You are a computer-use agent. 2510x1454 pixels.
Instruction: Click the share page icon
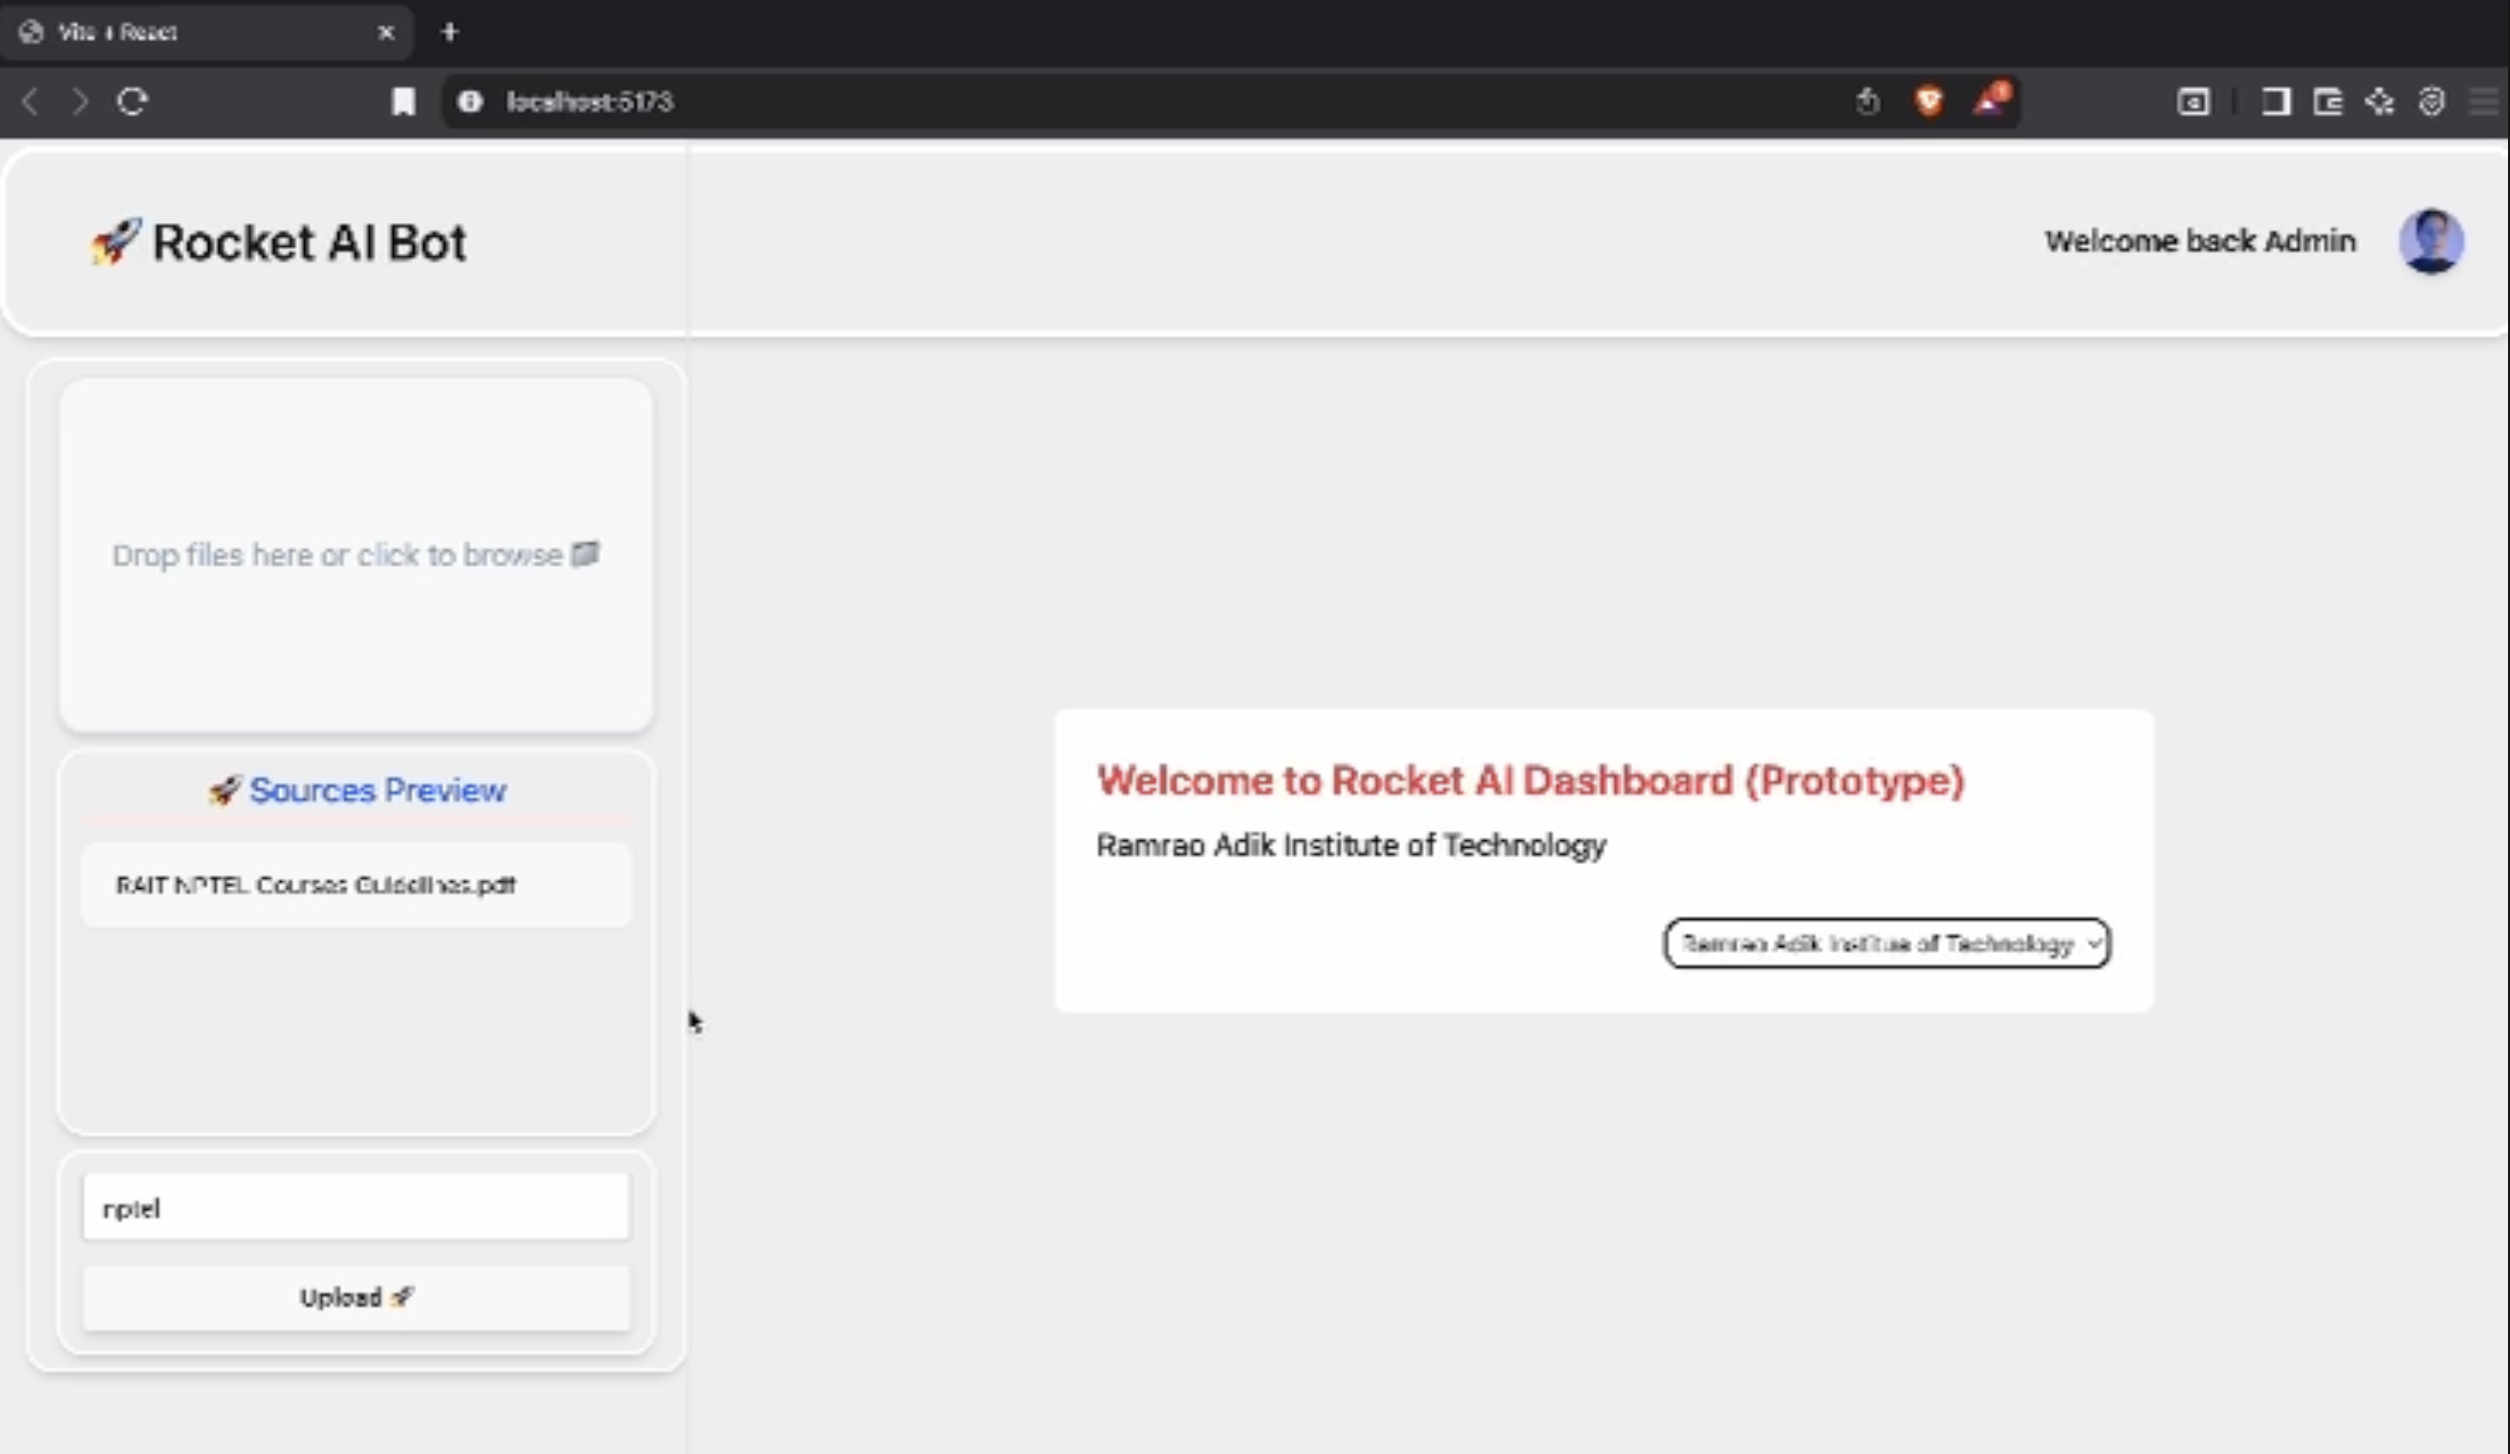pos(1867,101)
